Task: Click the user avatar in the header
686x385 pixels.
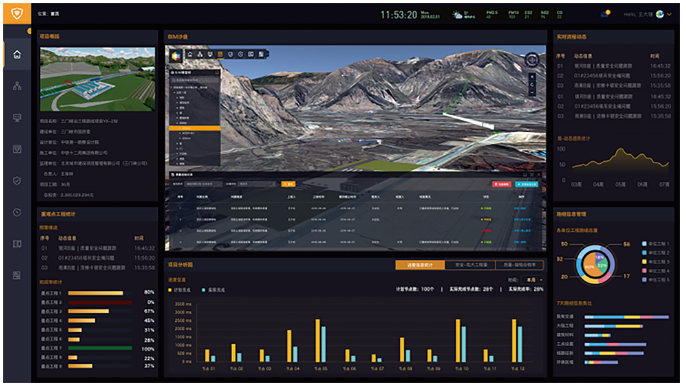Action: pos(660,14)
